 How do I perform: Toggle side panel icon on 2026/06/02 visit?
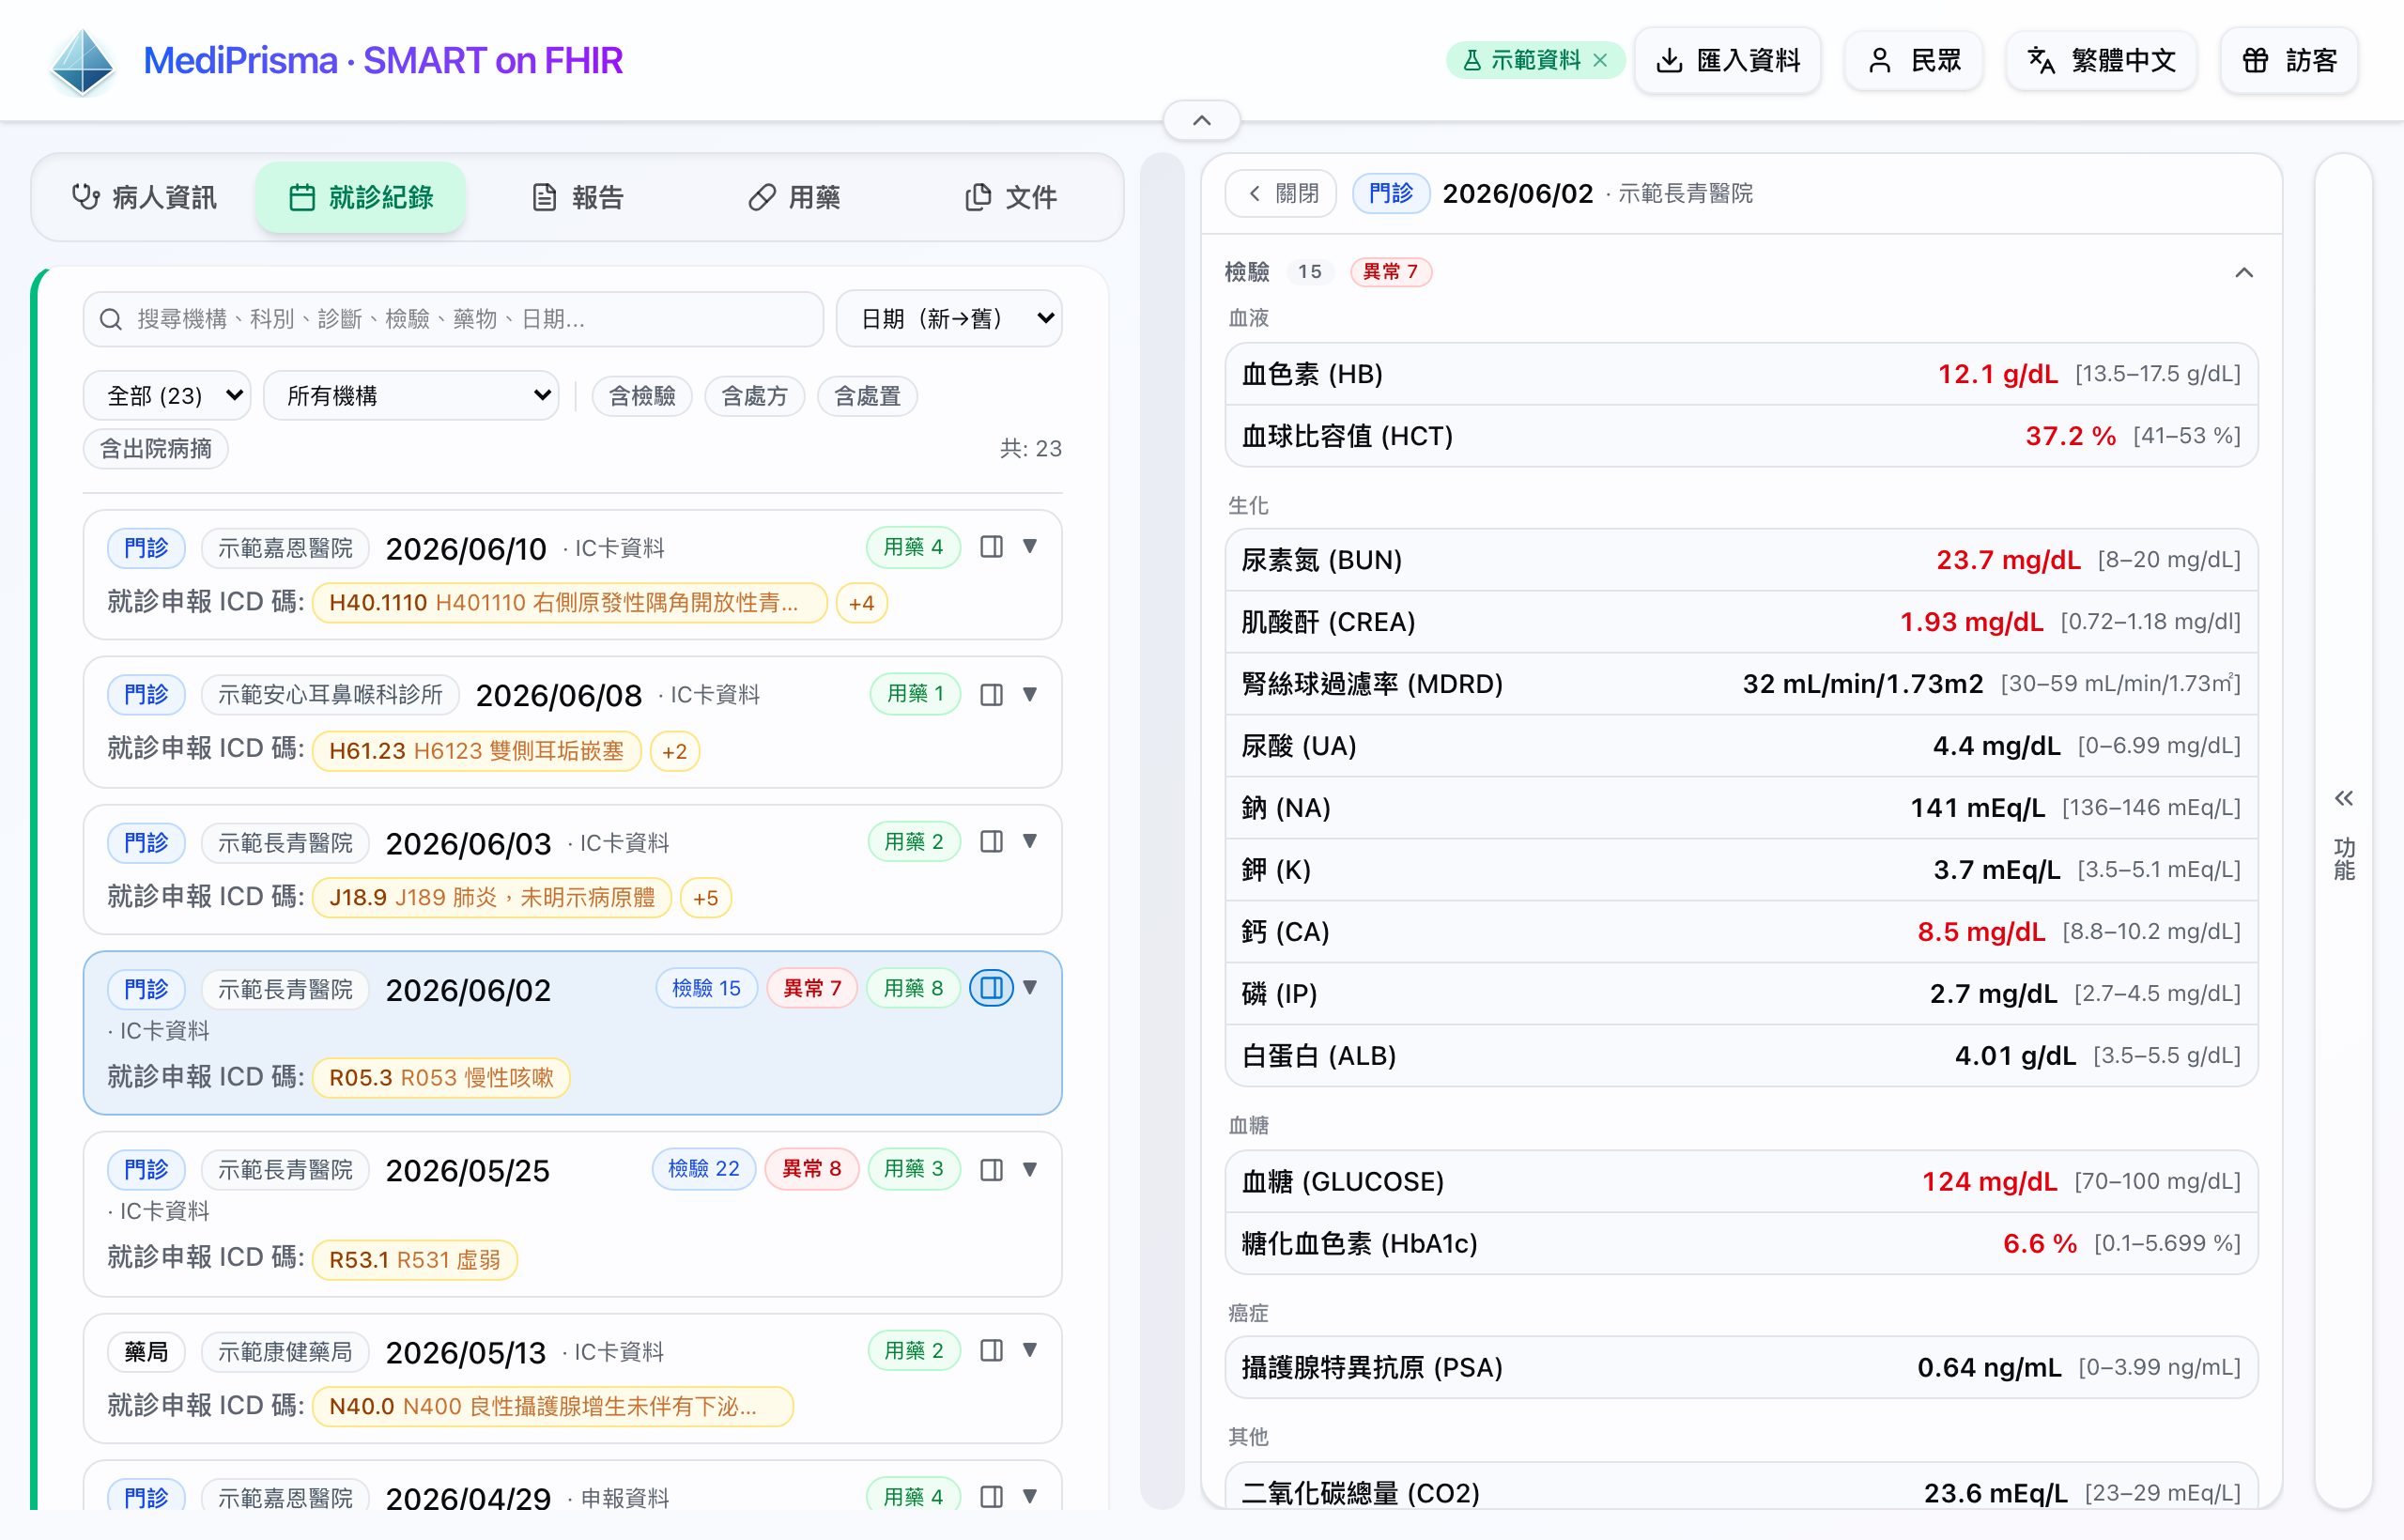click(991, 988)
